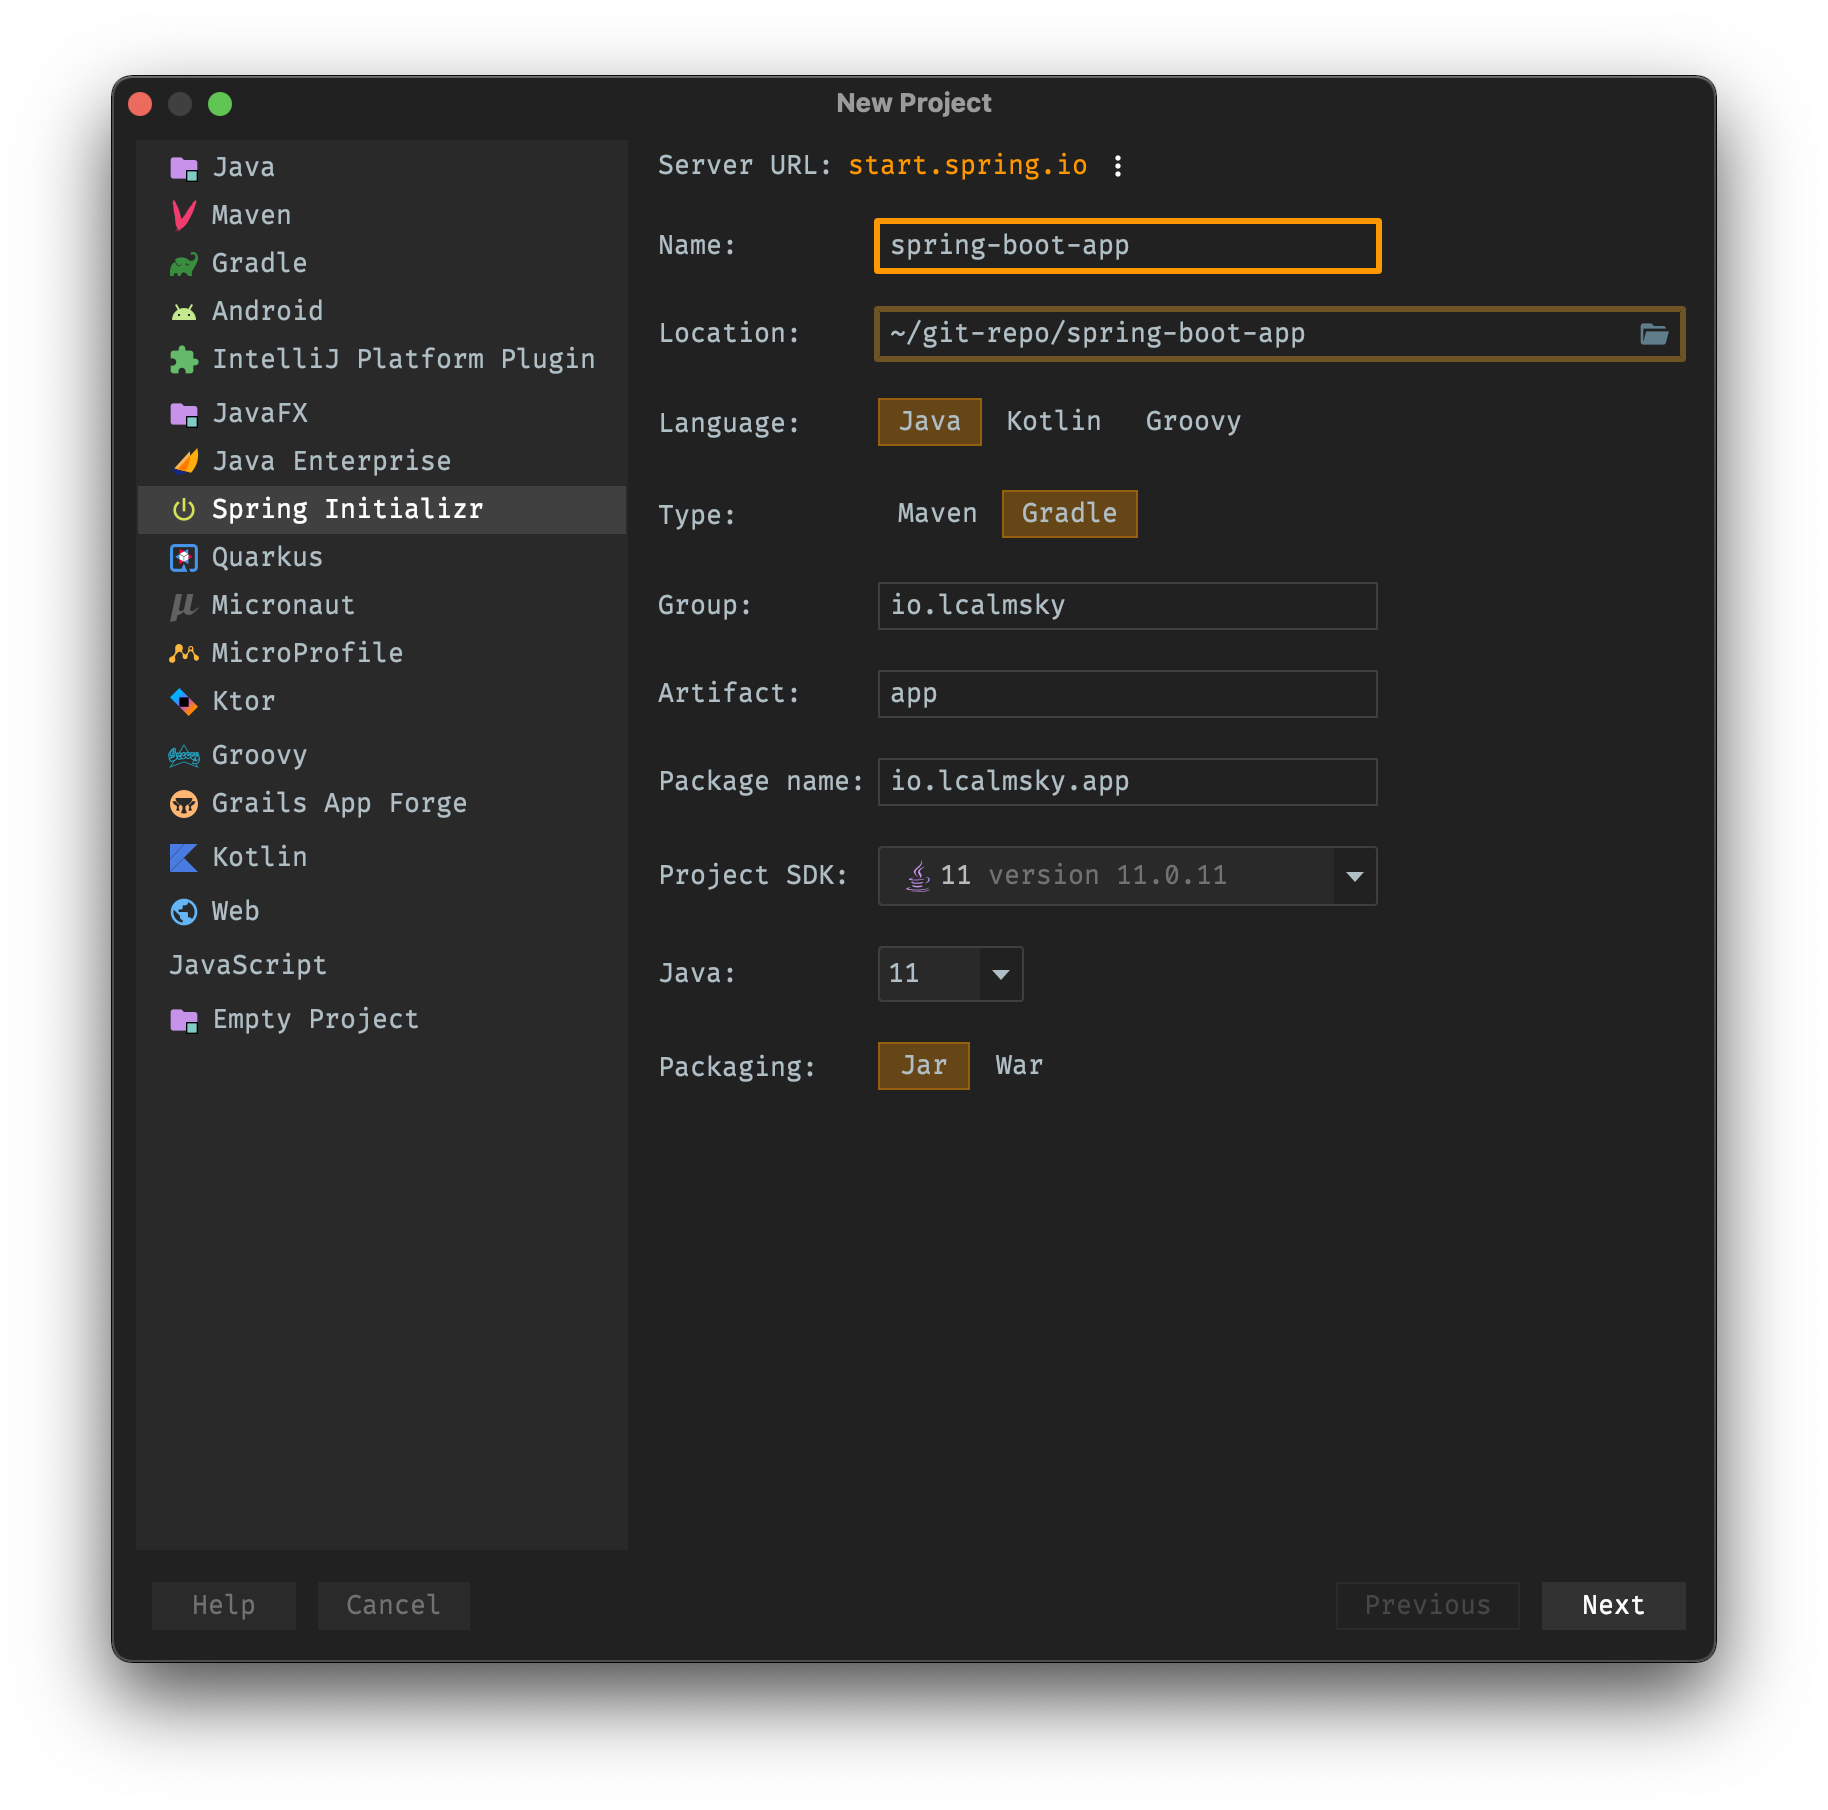
Task: Select Micronaut in project list
Action: coord(382,606)
